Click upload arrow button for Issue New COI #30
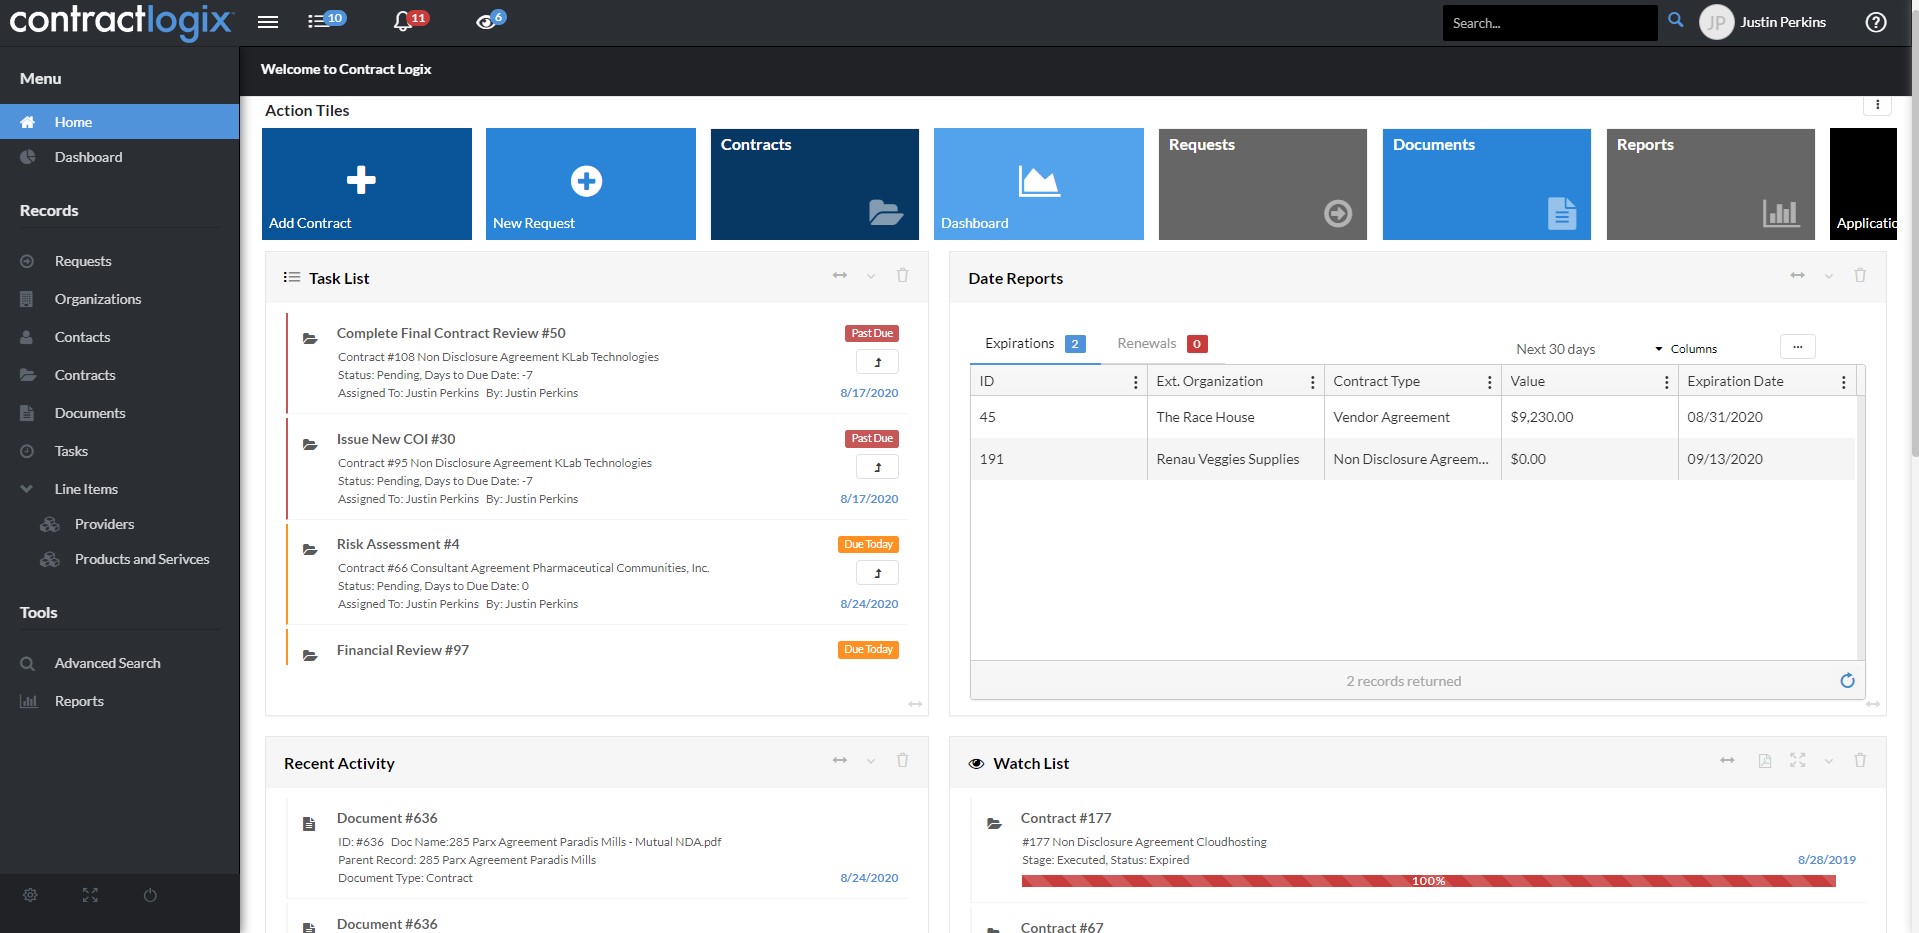This screenshot has height=933, width=1919. 877,467
